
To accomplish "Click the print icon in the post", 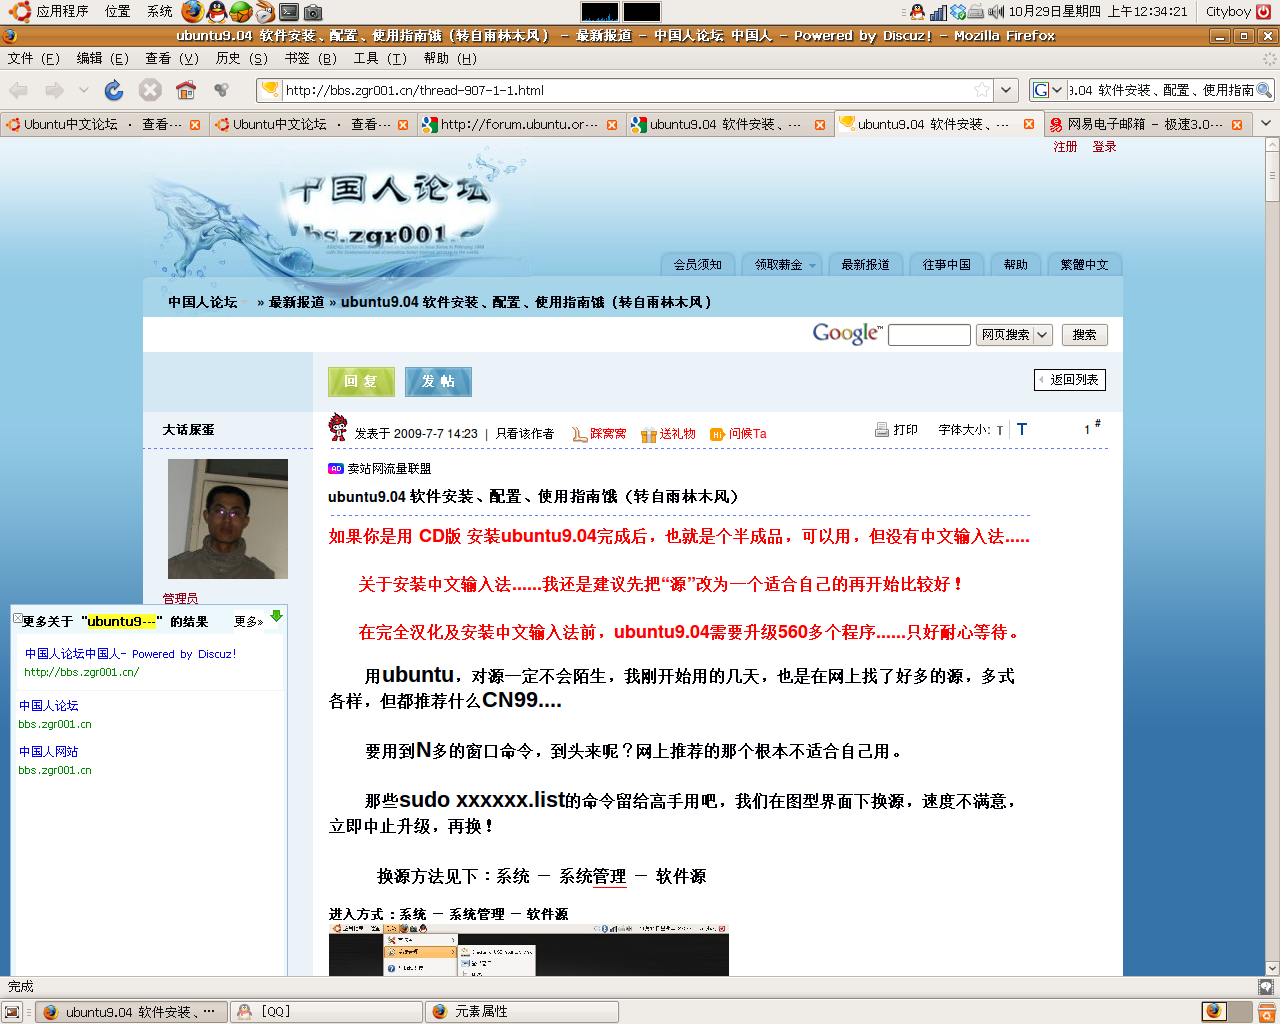I will (882, 430).
